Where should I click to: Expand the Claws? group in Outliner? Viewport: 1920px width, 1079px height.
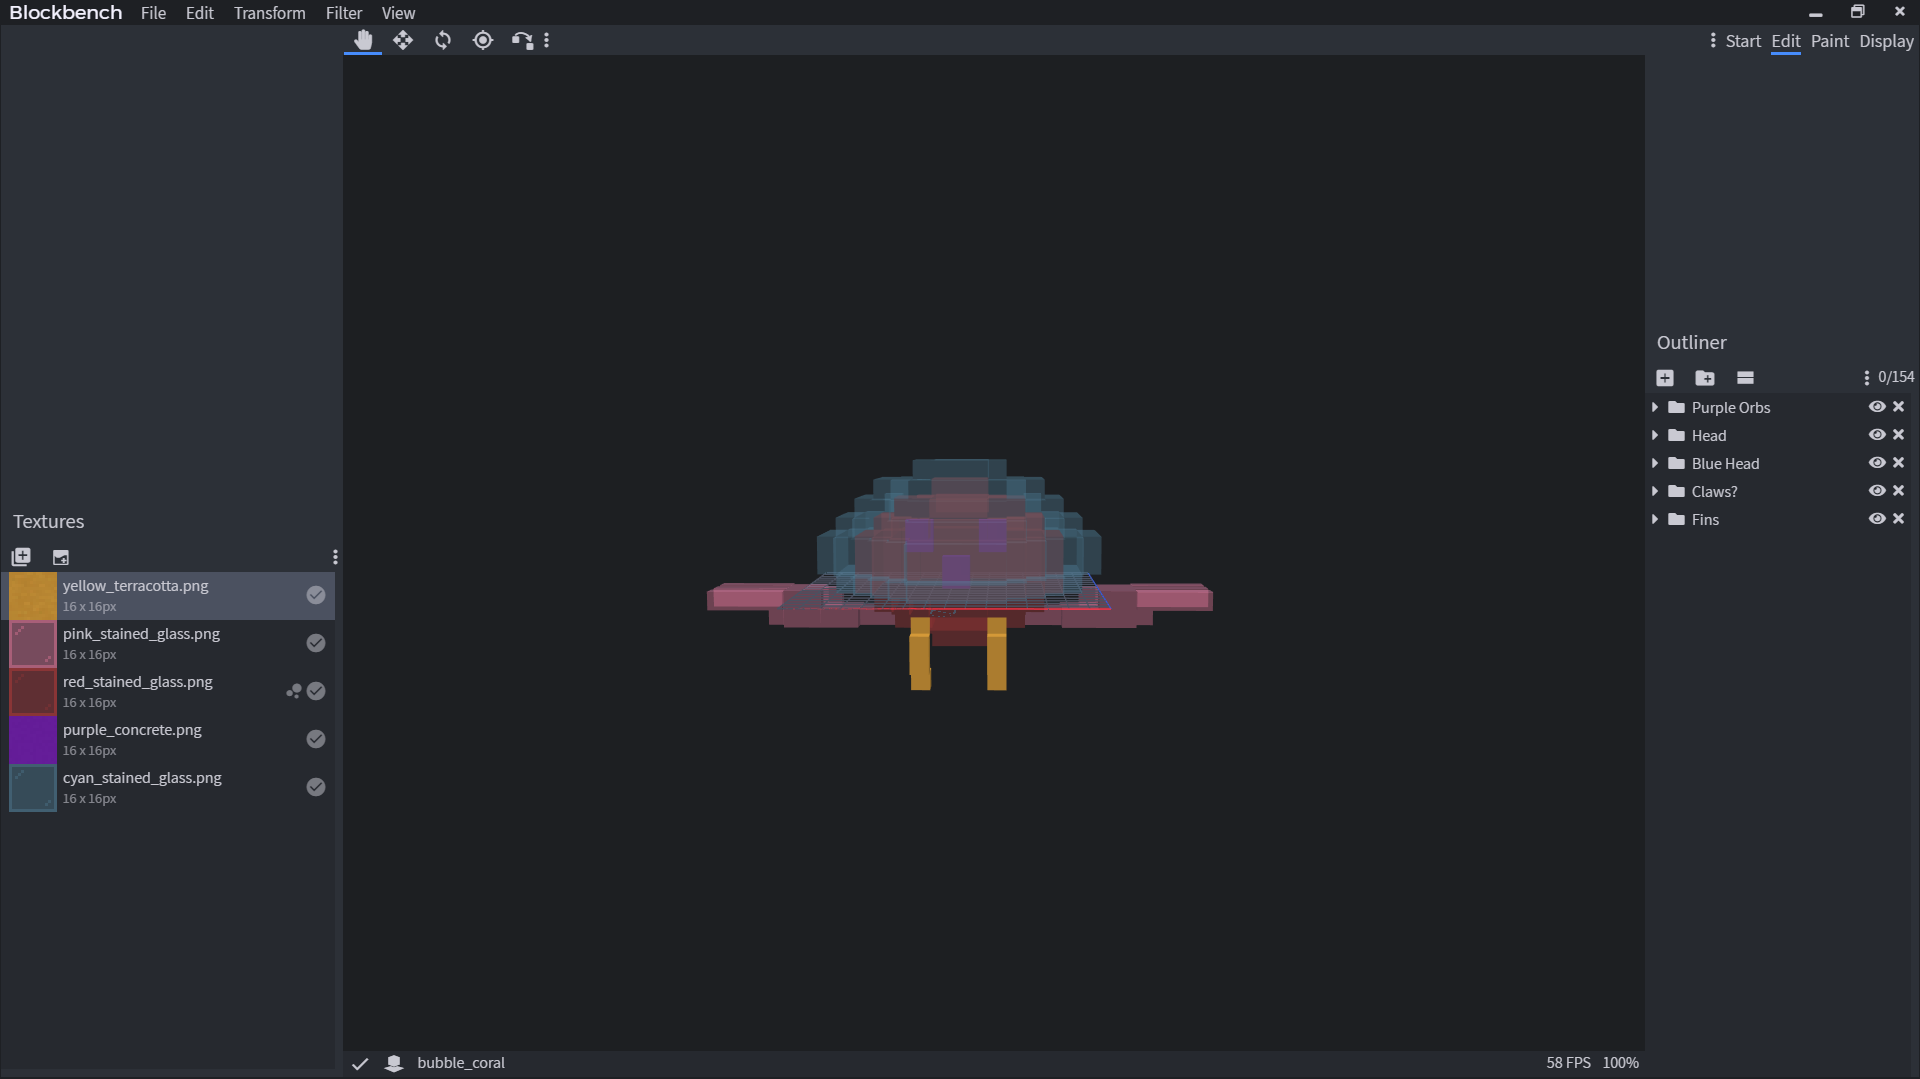tap(1655, 491)
